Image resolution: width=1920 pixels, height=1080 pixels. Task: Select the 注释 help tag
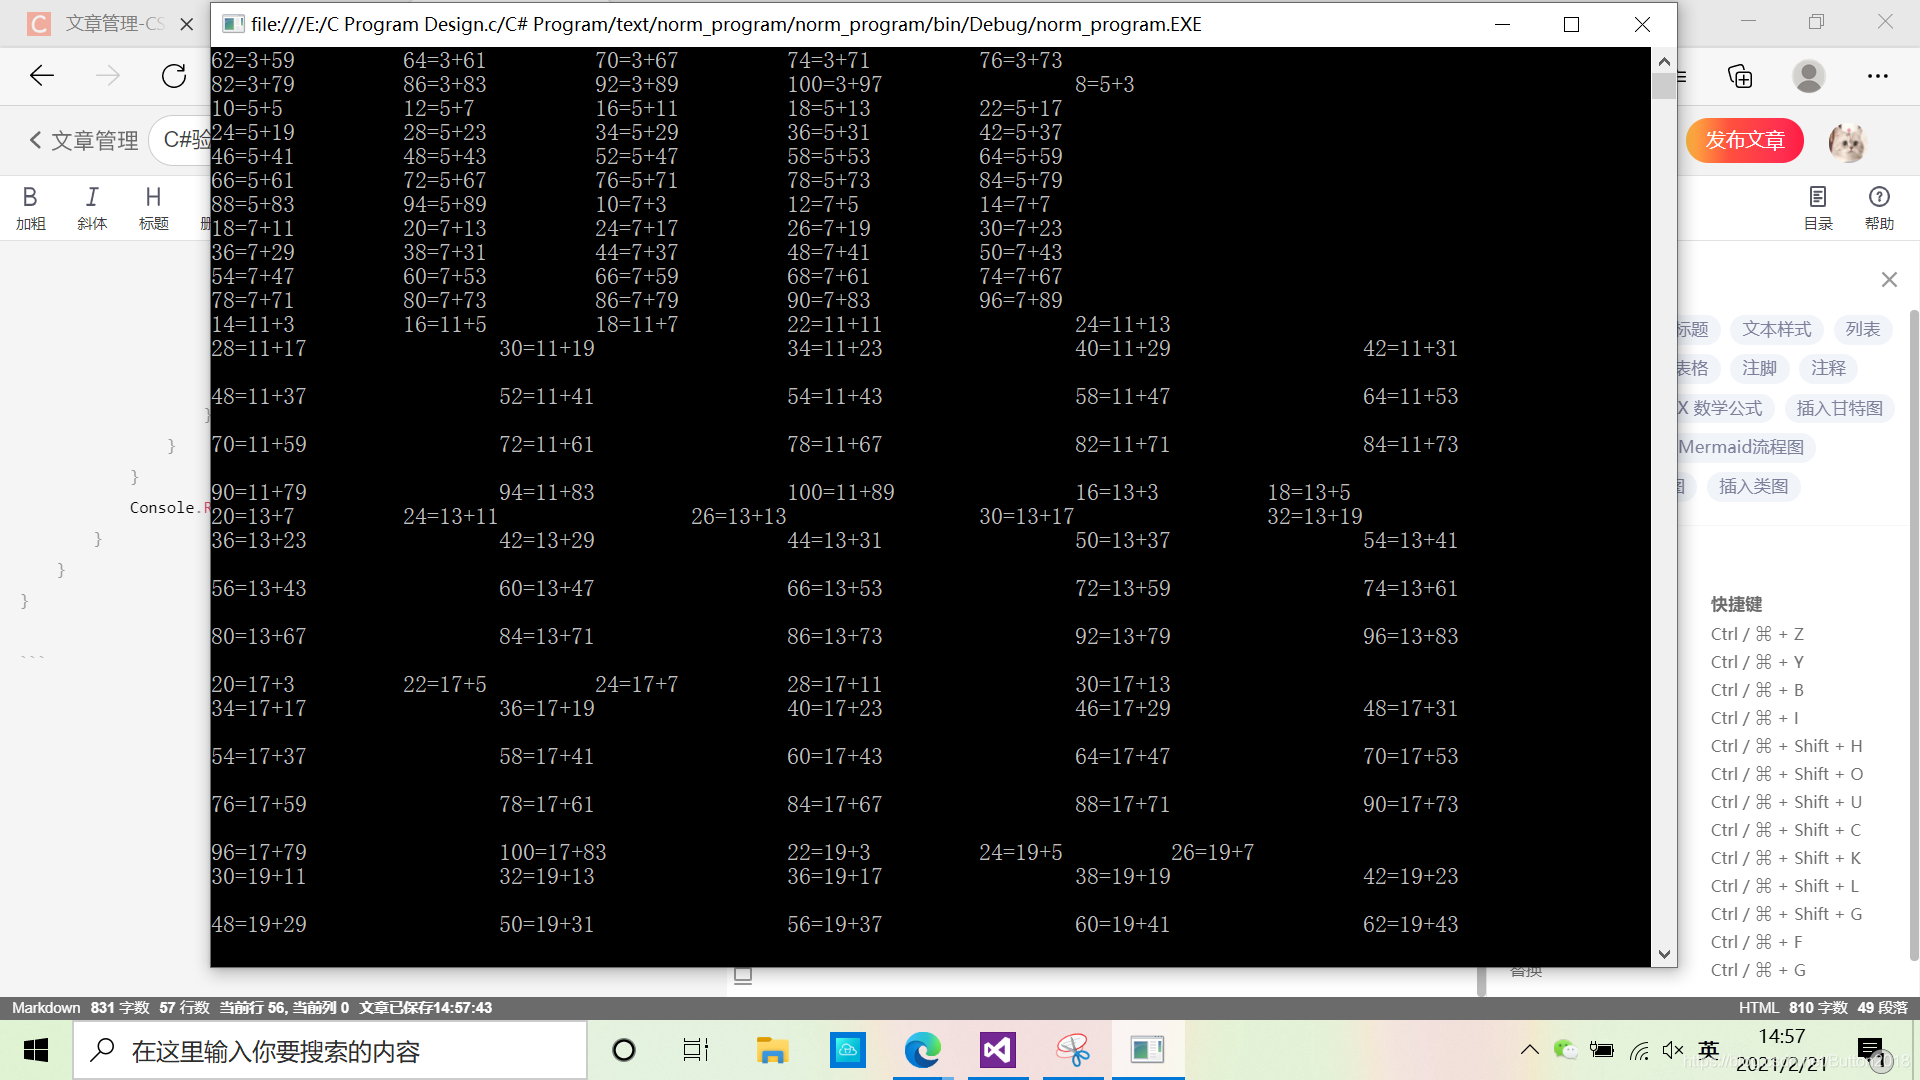(x=1828, y=368)
